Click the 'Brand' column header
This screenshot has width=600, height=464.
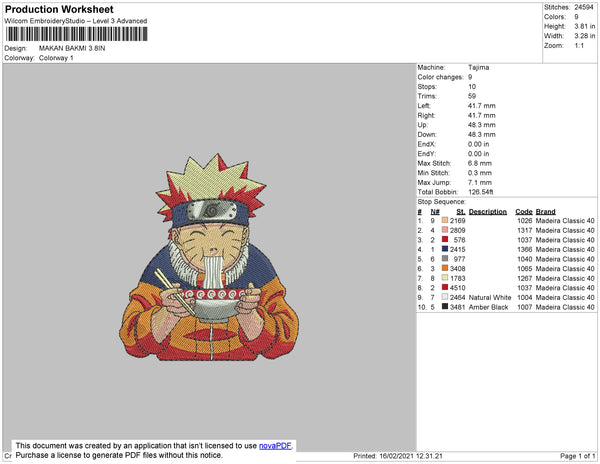[x=545, y=212]
